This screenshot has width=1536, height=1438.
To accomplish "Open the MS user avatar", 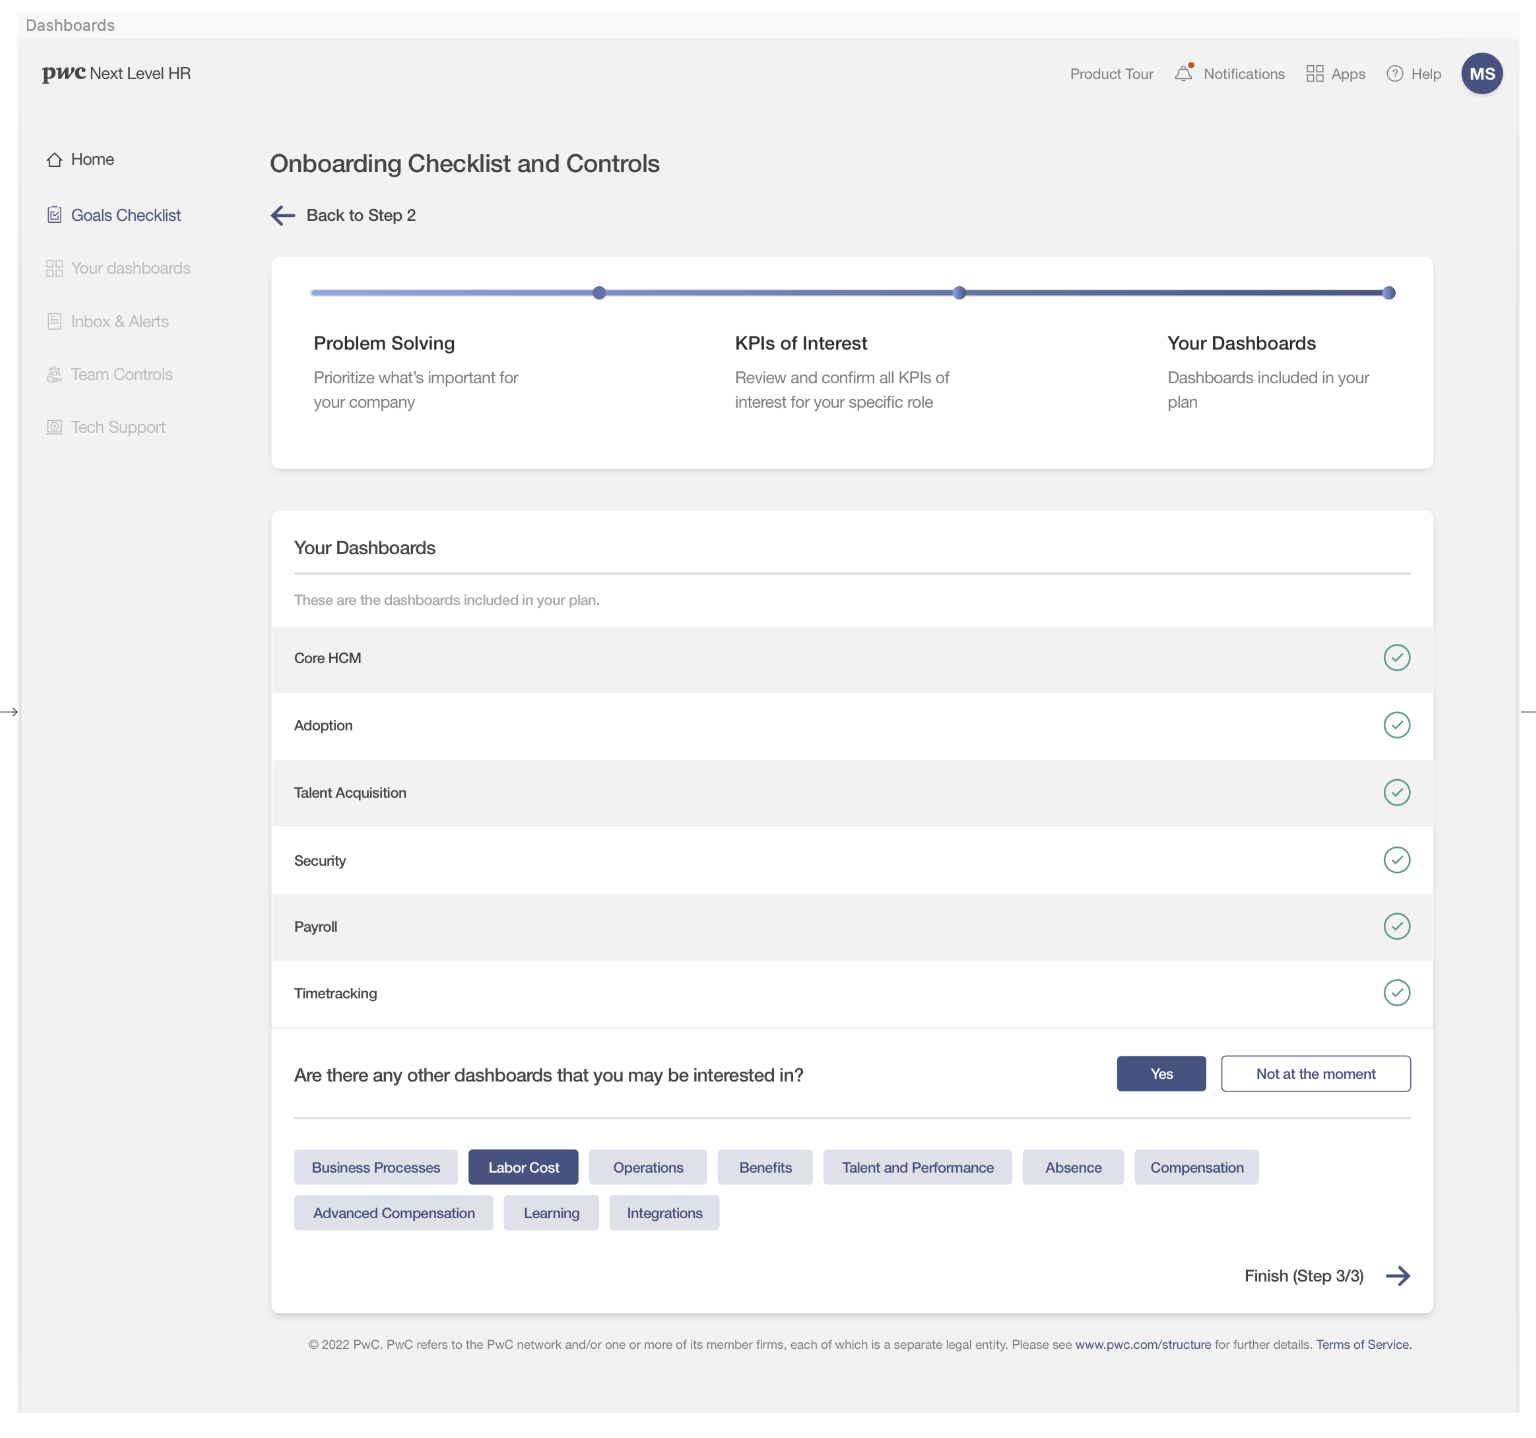I will click(1482, 74).
